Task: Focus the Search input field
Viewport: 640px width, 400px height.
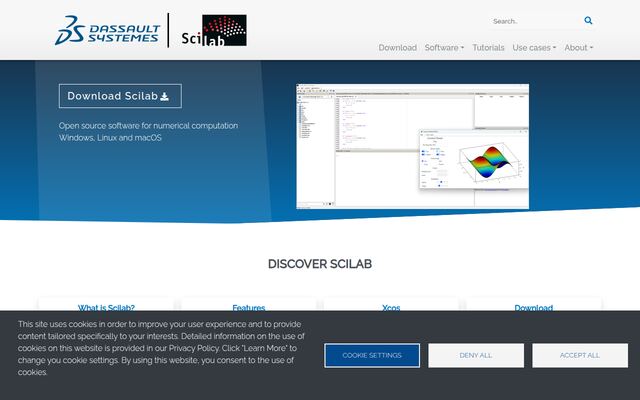Action: 535,21
